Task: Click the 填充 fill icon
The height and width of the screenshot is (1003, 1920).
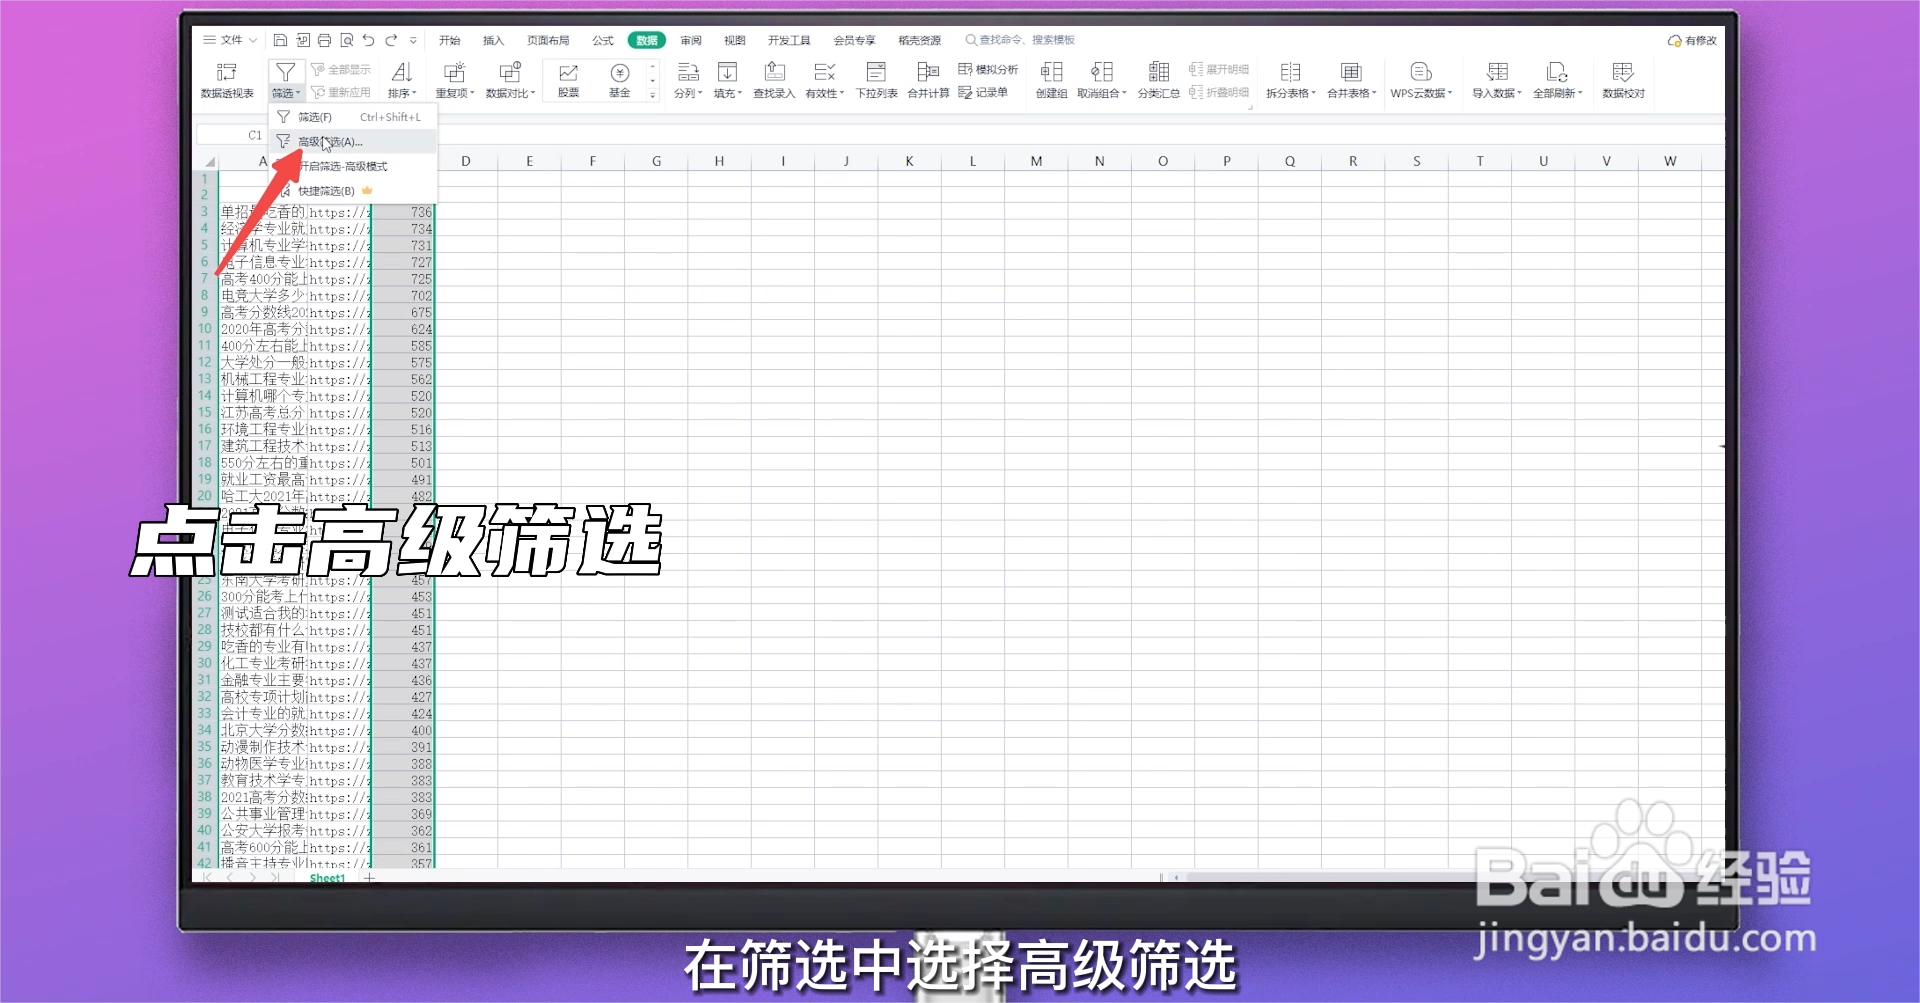Action: (727, 72)
